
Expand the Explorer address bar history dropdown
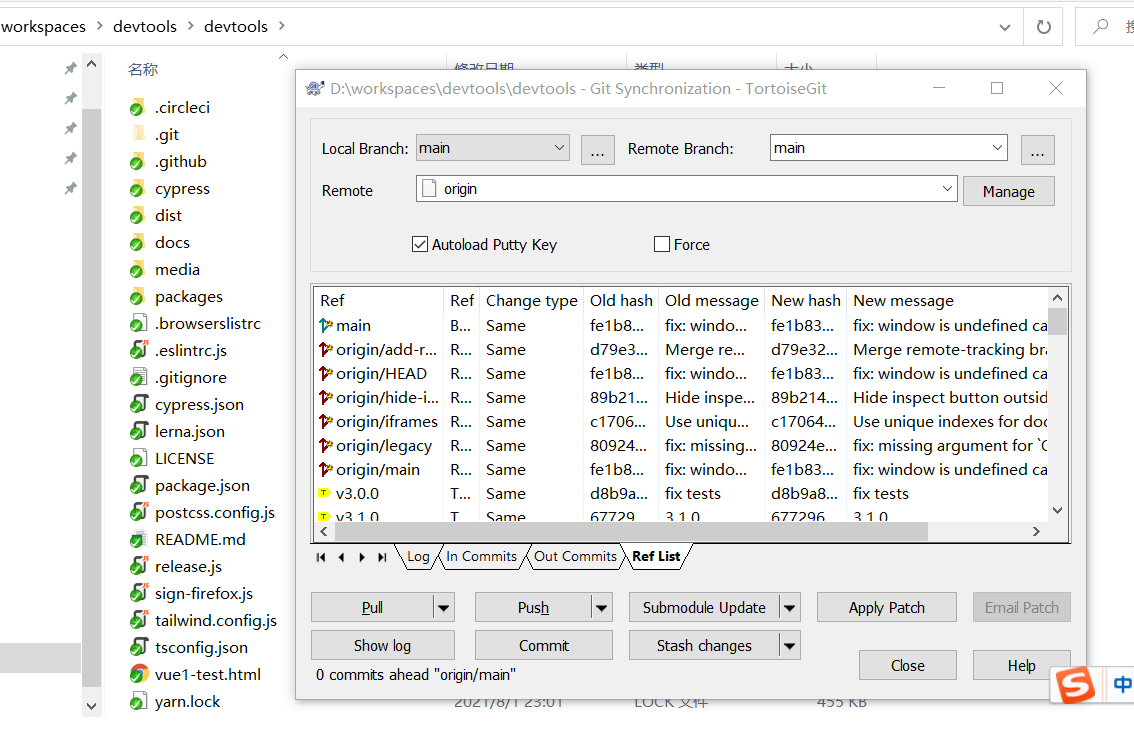[x=1005, y=27]
